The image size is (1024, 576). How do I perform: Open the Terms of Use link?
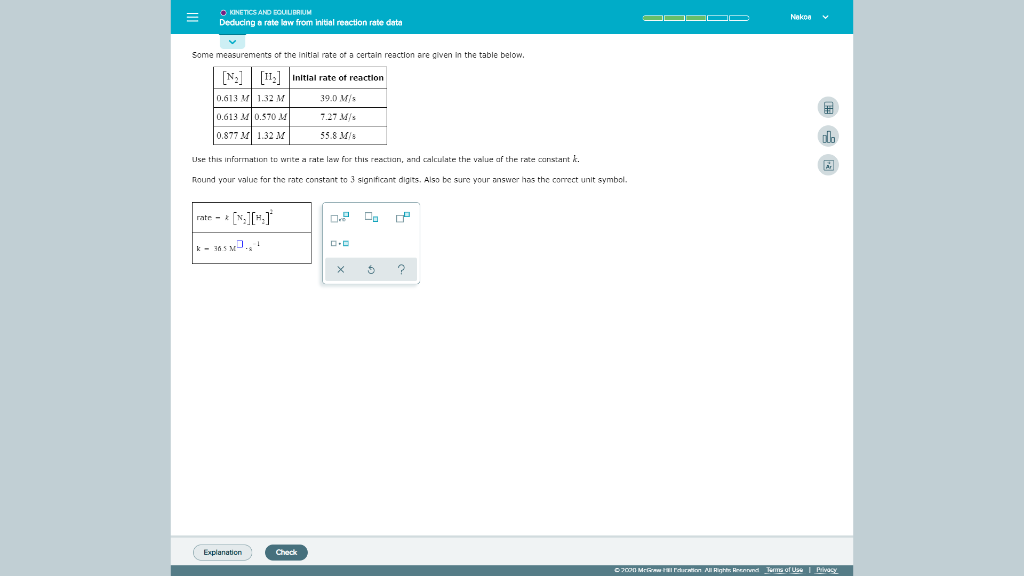coord(784,570)
